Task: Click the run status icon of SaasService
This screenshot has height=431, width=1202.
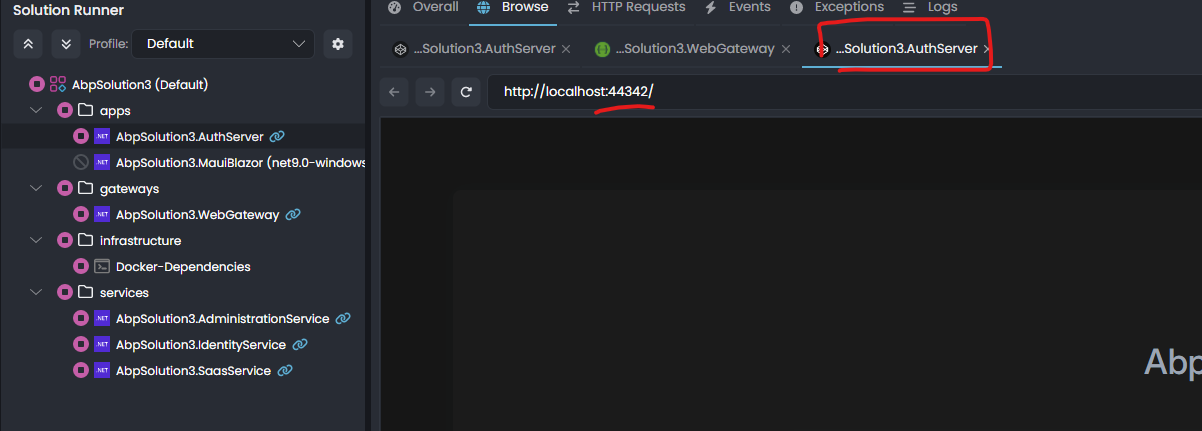Action: (81, 370)
